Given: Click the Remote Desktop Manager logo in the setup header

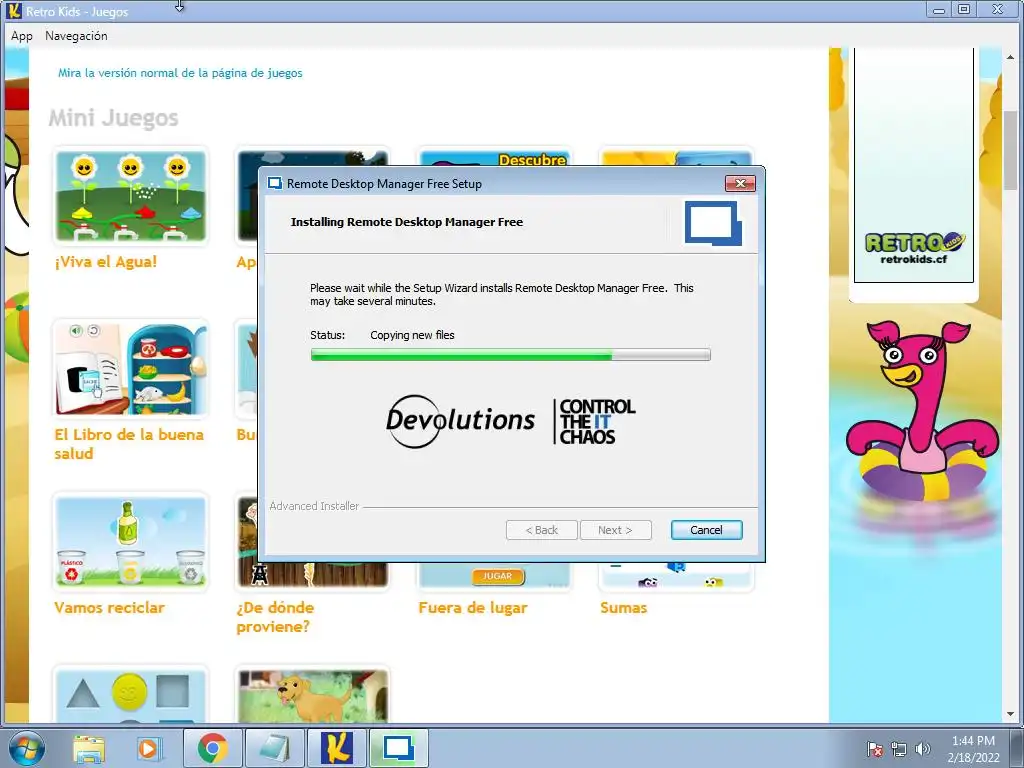Looking at the screenshot, I should 713,223.
